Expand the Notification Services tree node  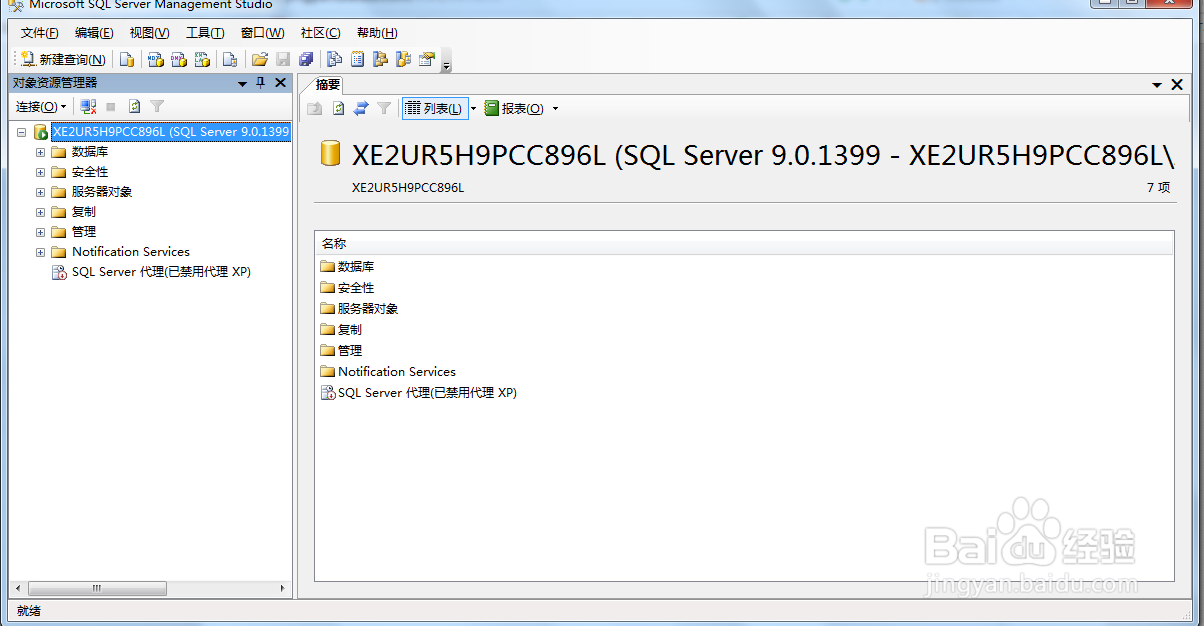(41, 252)
